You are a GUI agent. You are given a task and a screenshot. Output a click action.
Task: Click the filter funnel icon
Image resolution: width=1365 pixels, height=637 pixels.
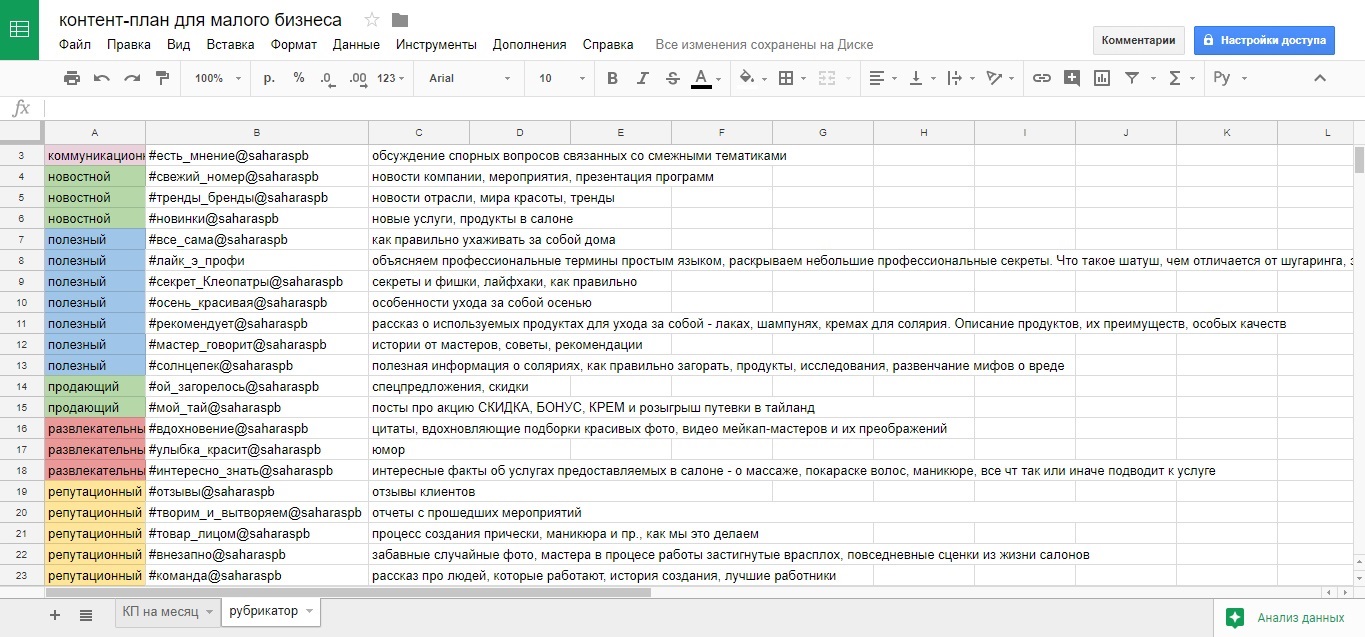(x=1132, y=78)
